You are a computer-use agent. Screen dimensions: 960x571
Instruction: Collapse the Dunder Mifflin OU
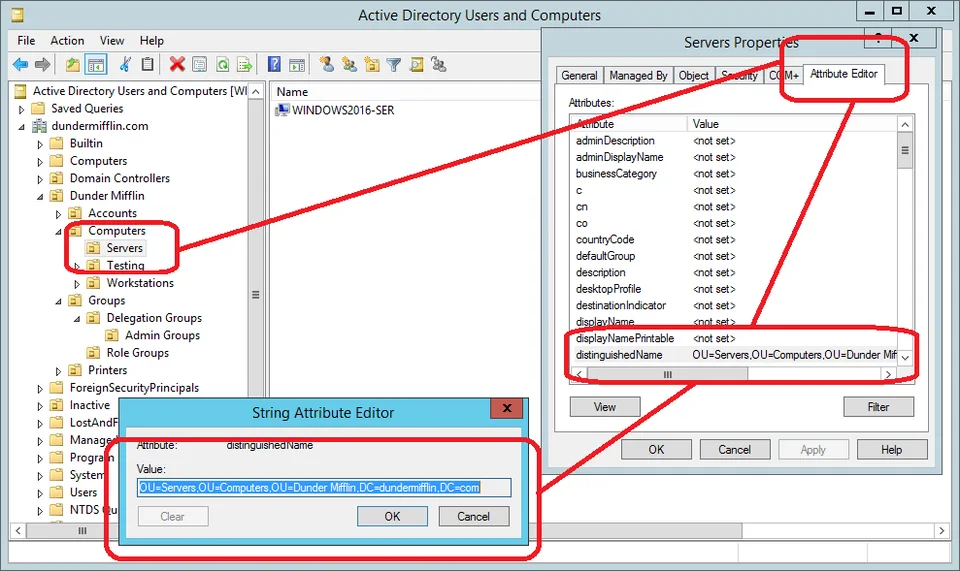(40, 196)
